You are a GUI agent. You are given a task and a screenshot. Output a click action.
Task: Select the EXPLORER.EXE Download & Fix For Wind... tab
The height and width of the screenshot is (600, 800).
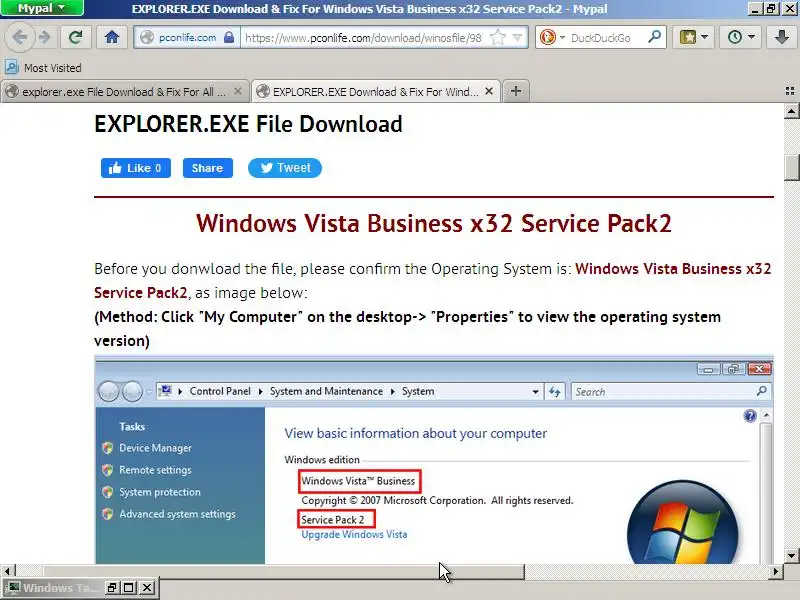tap(376, 92)
